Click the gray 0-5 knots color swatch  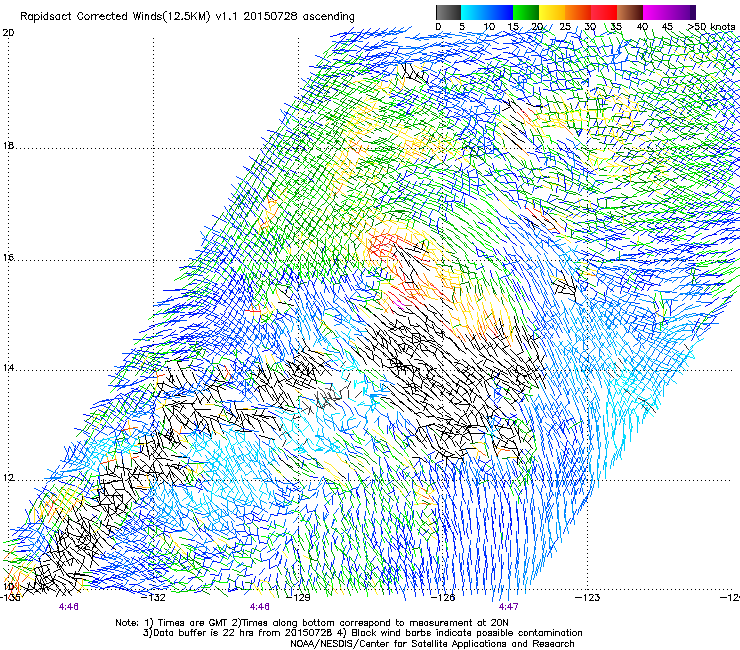tap(448, 12)
